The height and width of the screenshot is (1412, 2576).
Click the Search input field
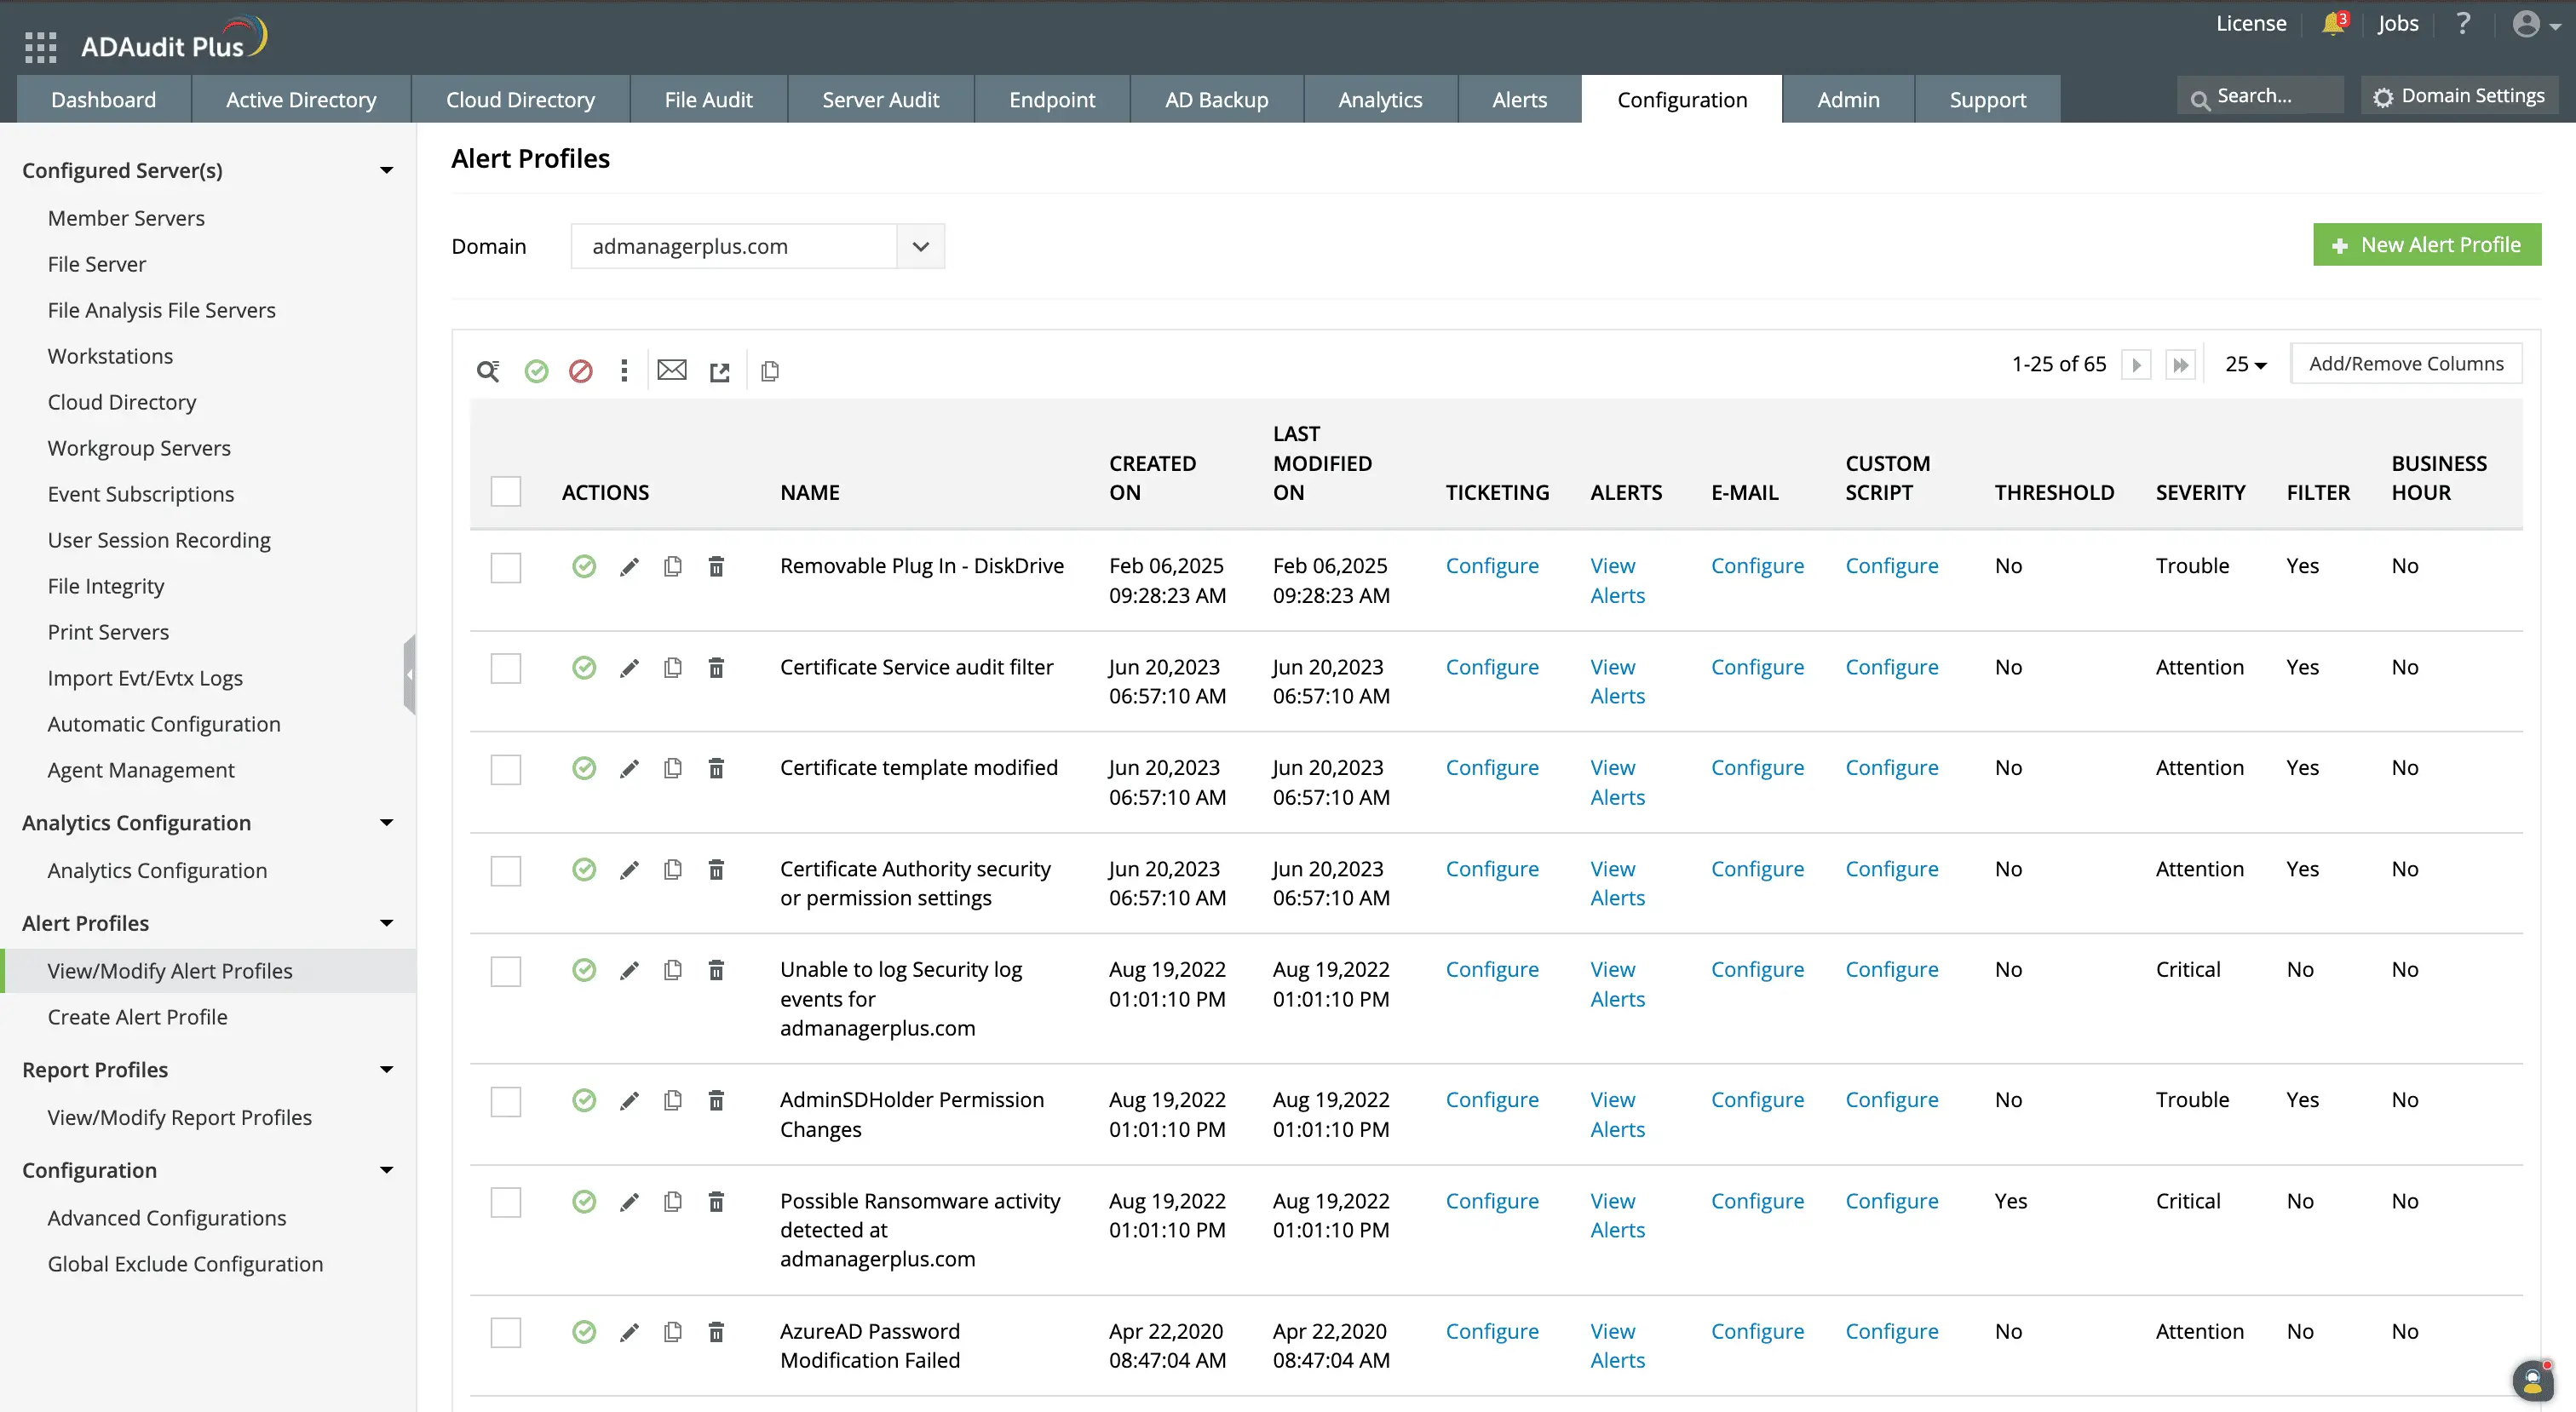point(2261,96)
